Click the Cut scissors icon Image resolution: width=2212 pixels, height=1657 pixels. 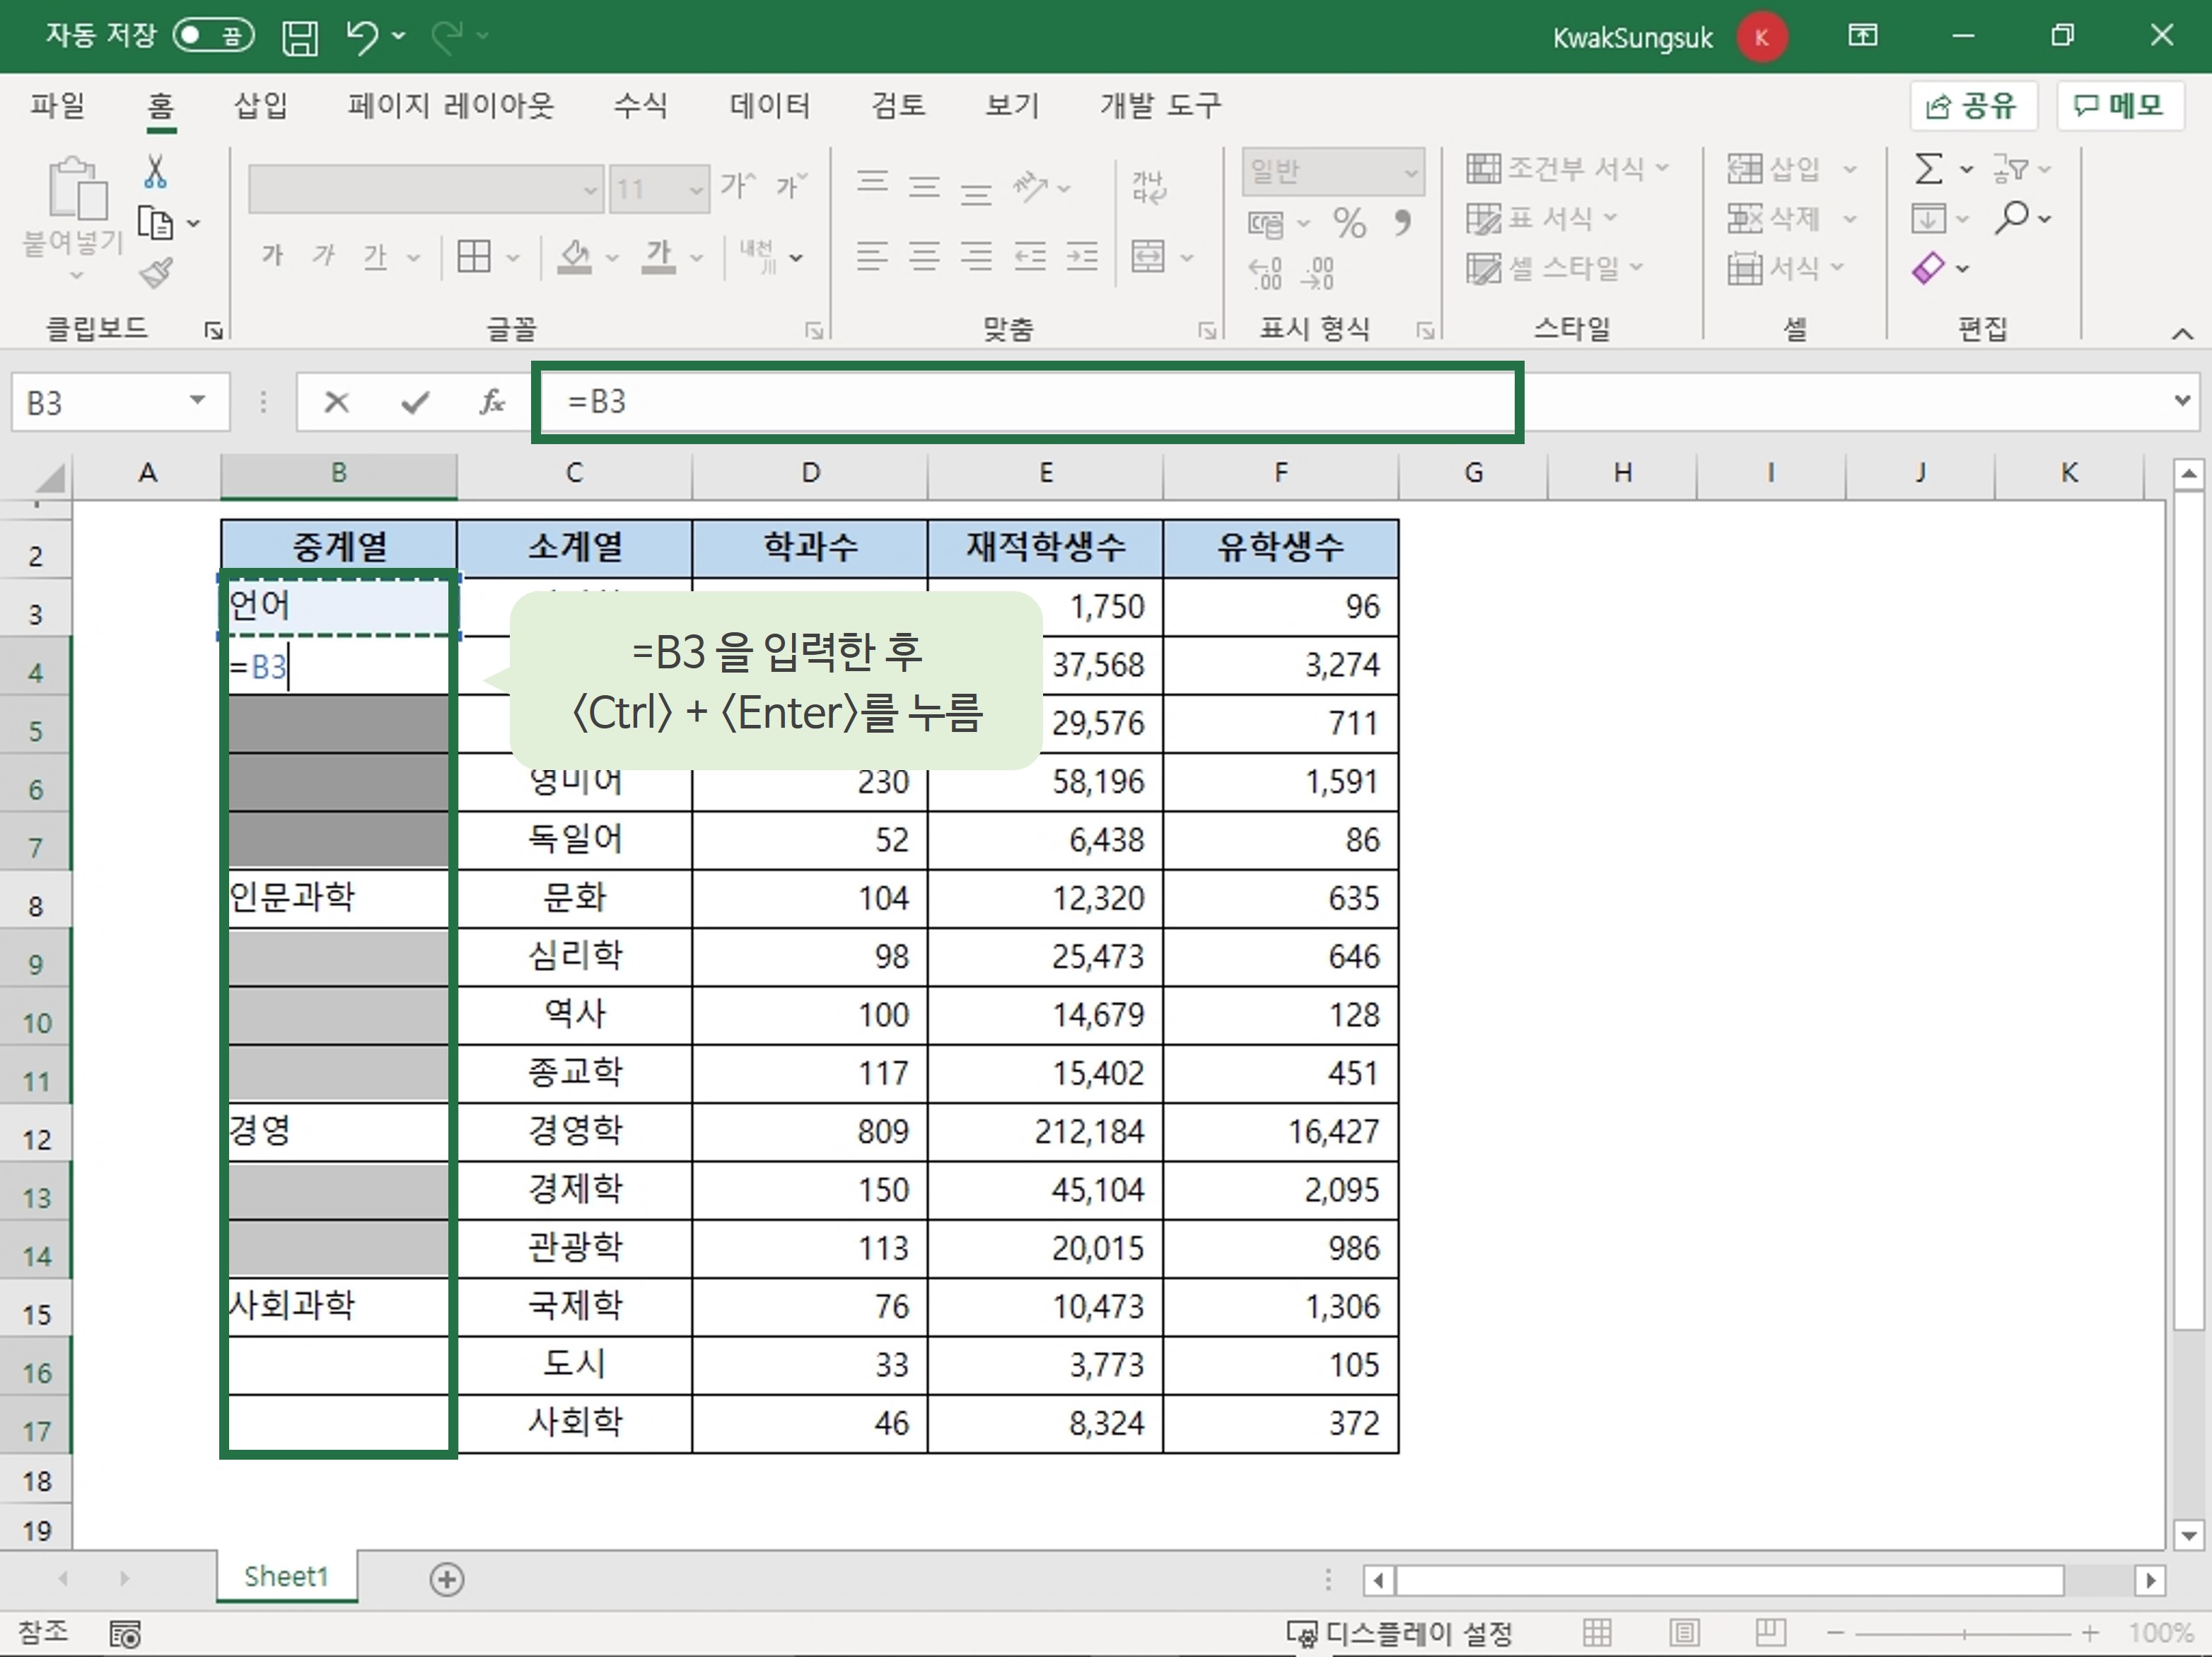[155, 172]
